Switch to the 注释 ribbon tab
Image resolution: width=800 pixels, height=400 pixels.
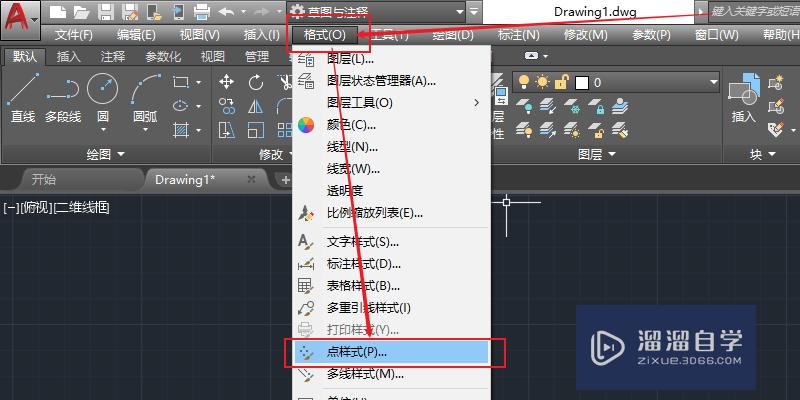coord(113,57)
